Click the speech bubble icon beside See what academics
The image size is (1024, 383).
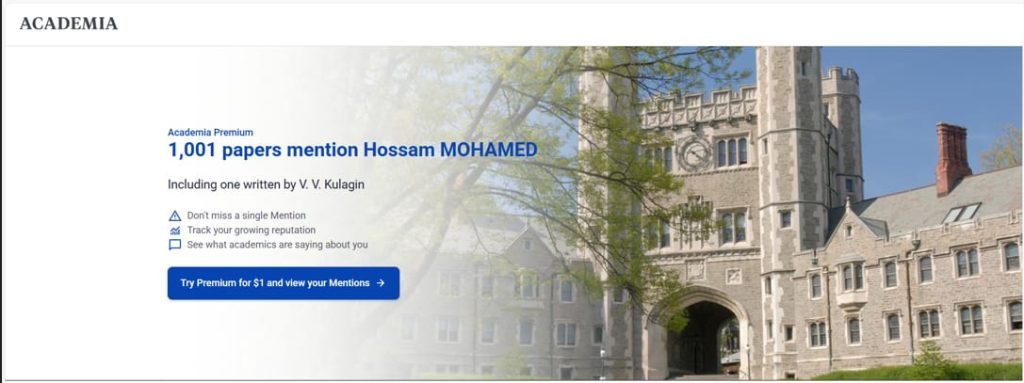coord(174,245)
